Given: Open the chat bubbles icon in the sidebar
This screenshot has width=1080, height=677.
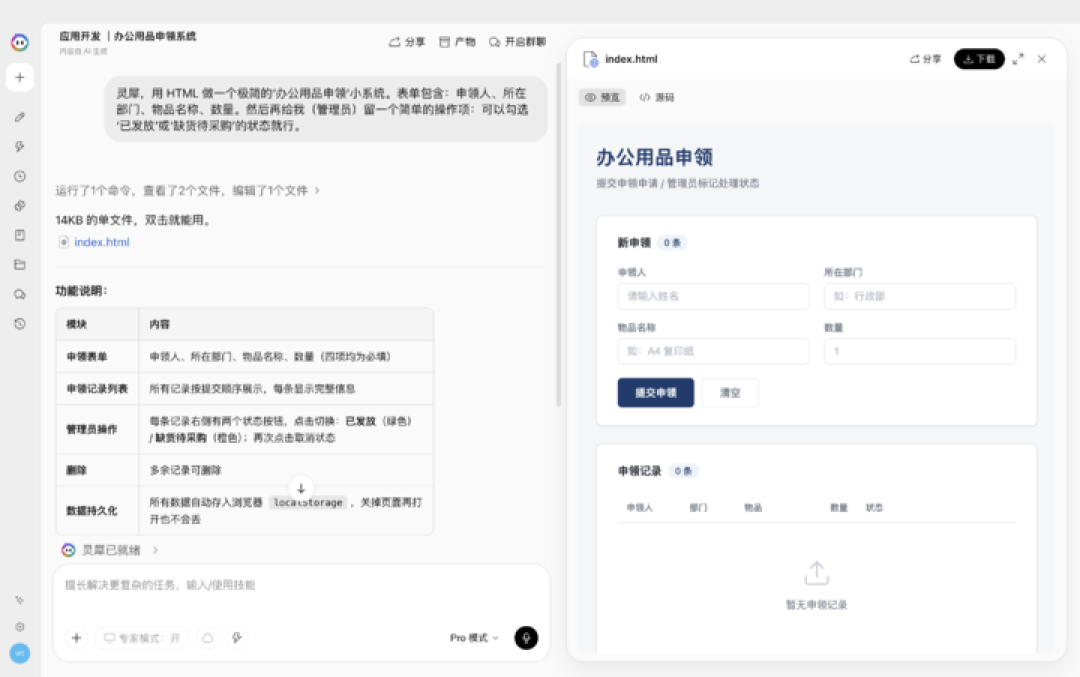Looking at the screenshot, I should click(20, 294).
